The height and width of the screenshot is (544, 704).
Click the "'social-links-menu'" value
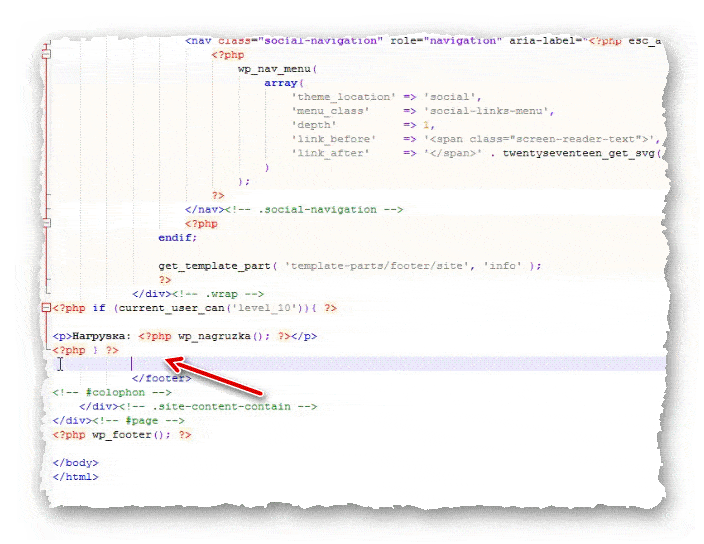489,111
